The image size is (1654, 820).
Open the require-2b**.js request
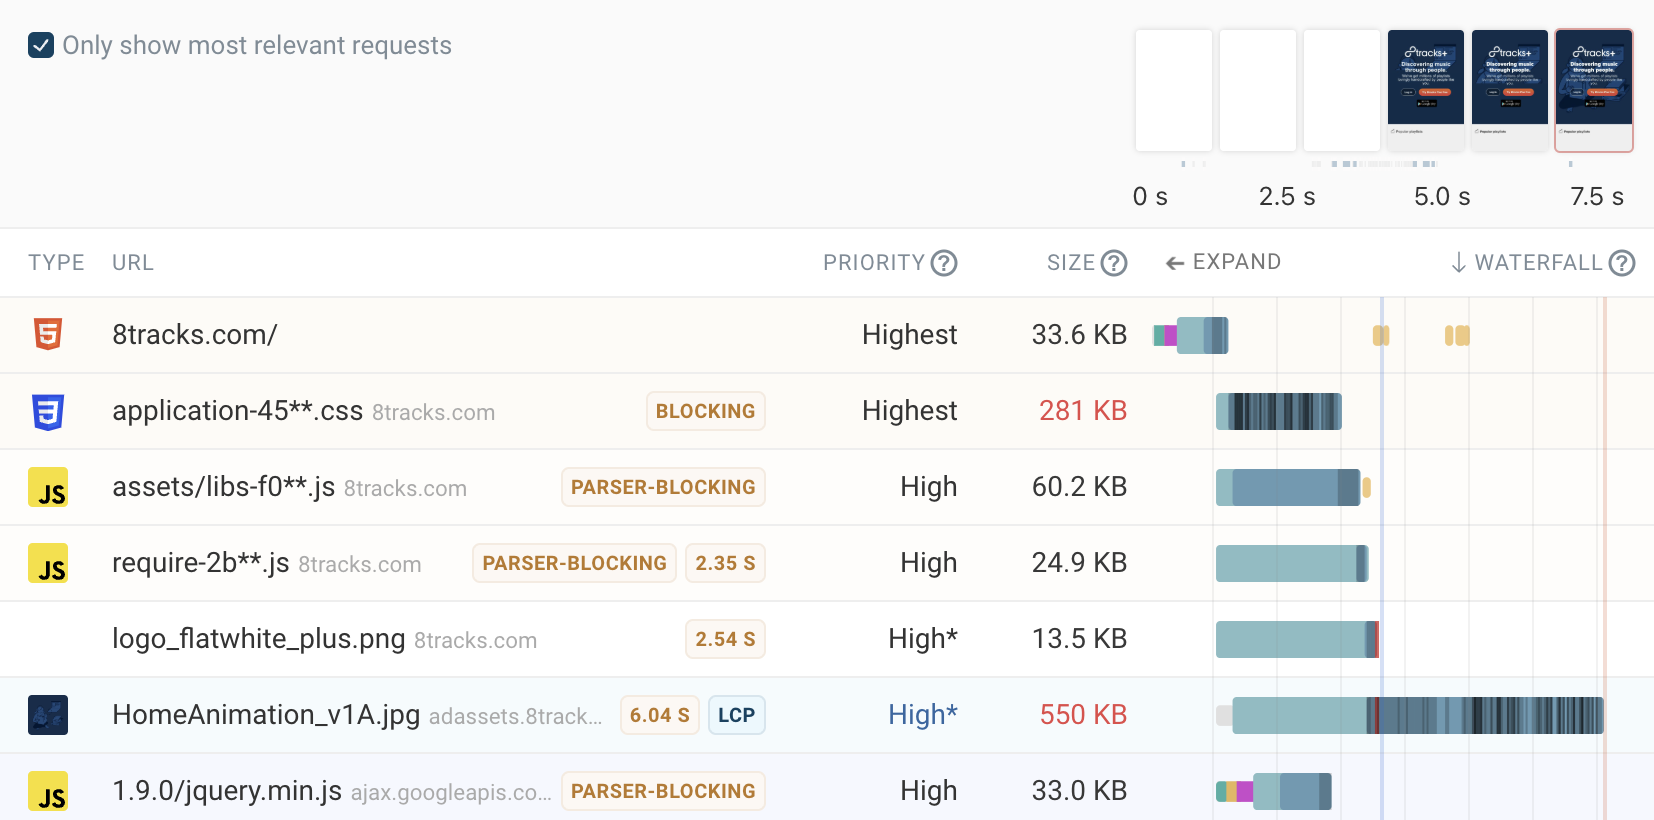827,563
